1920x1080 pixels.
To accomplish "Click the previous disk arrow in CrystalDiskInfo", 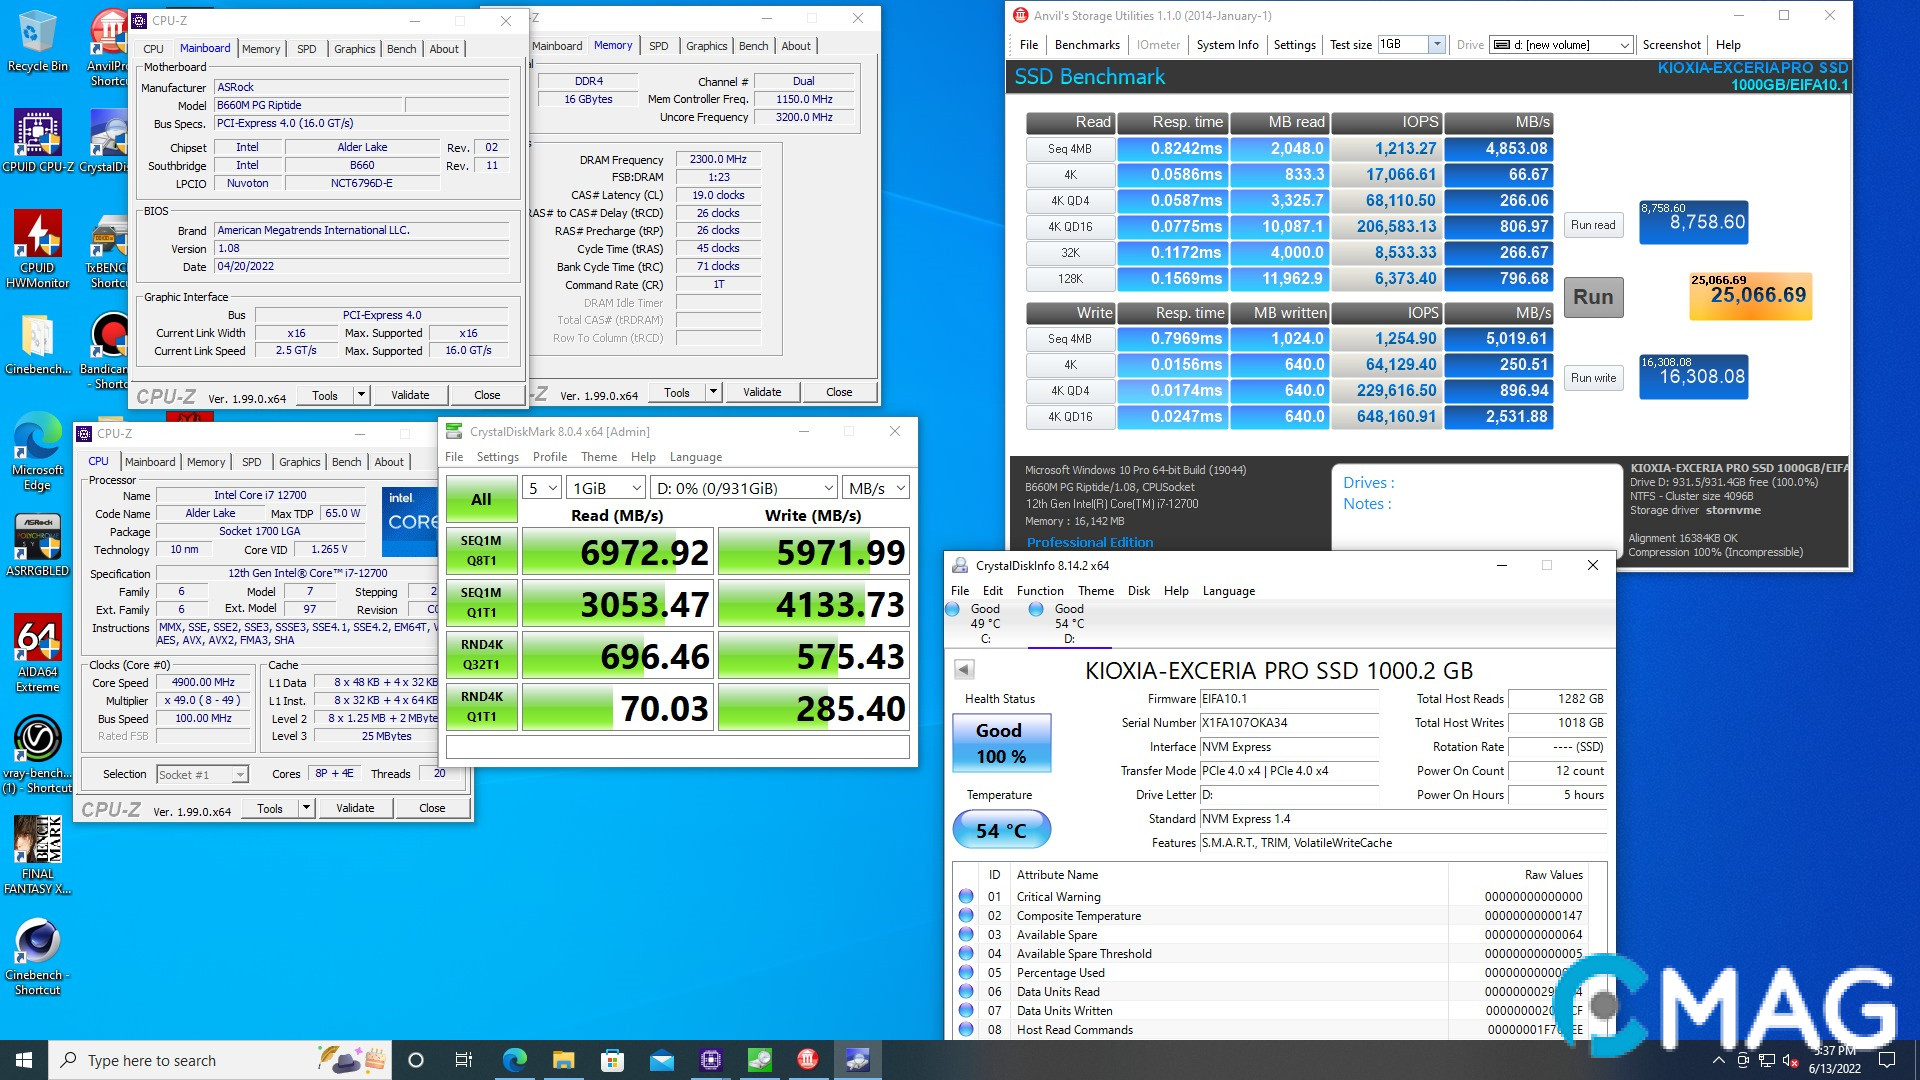I will [964, 669].
